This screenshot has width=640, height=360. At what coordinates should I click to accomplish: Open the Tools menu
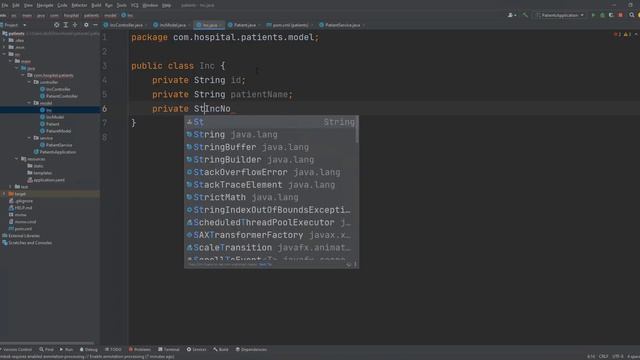coord(122,5)
